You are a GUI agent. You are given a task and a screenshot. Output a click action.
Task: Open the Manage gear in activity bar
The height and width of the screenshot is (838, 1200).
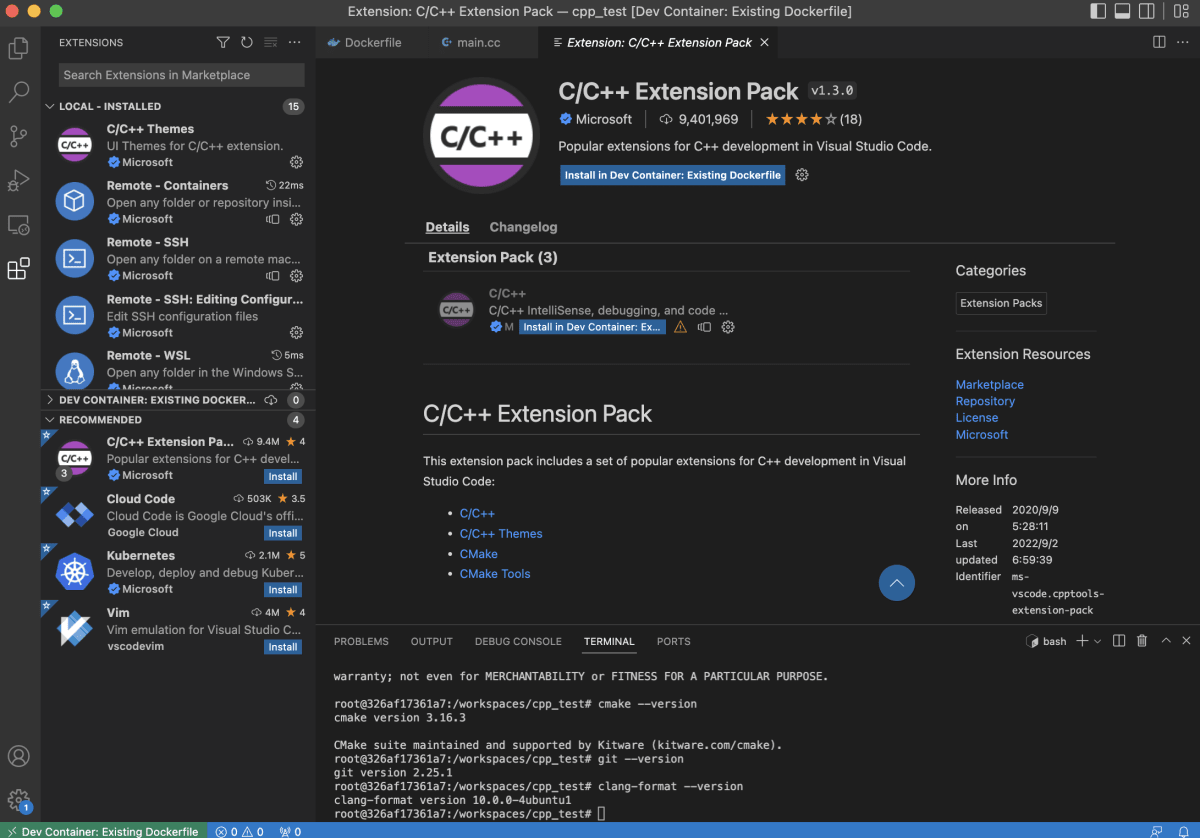tap(19, 800)
